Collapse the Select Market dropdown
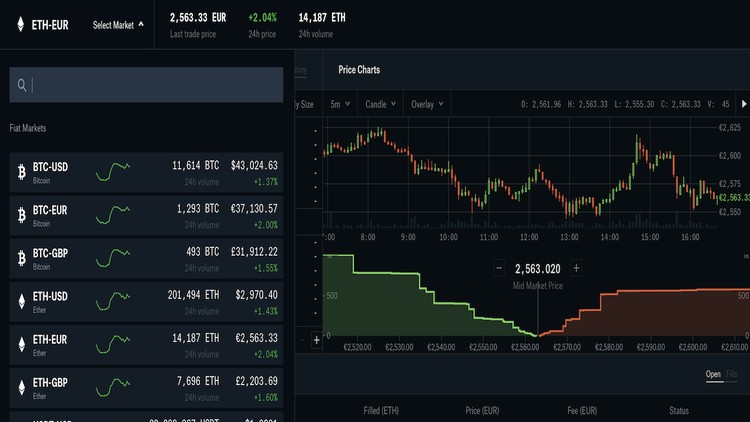Image resolution: width=750 pixels, height=422 pixels. click(118, 25)
